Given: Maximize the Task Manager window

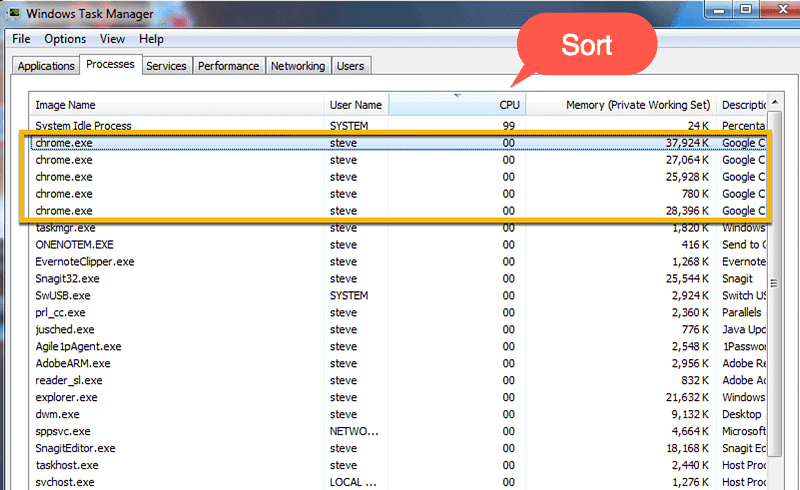Looking at the screenshot, I should pyautogui.click(x=746, y=10).
